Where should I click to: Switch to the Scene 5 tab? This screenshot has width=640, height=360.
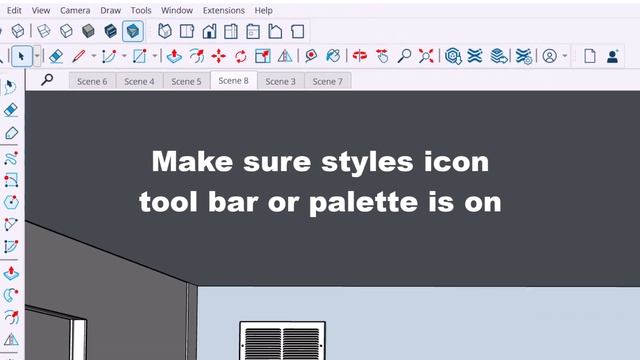pos(187,81)
